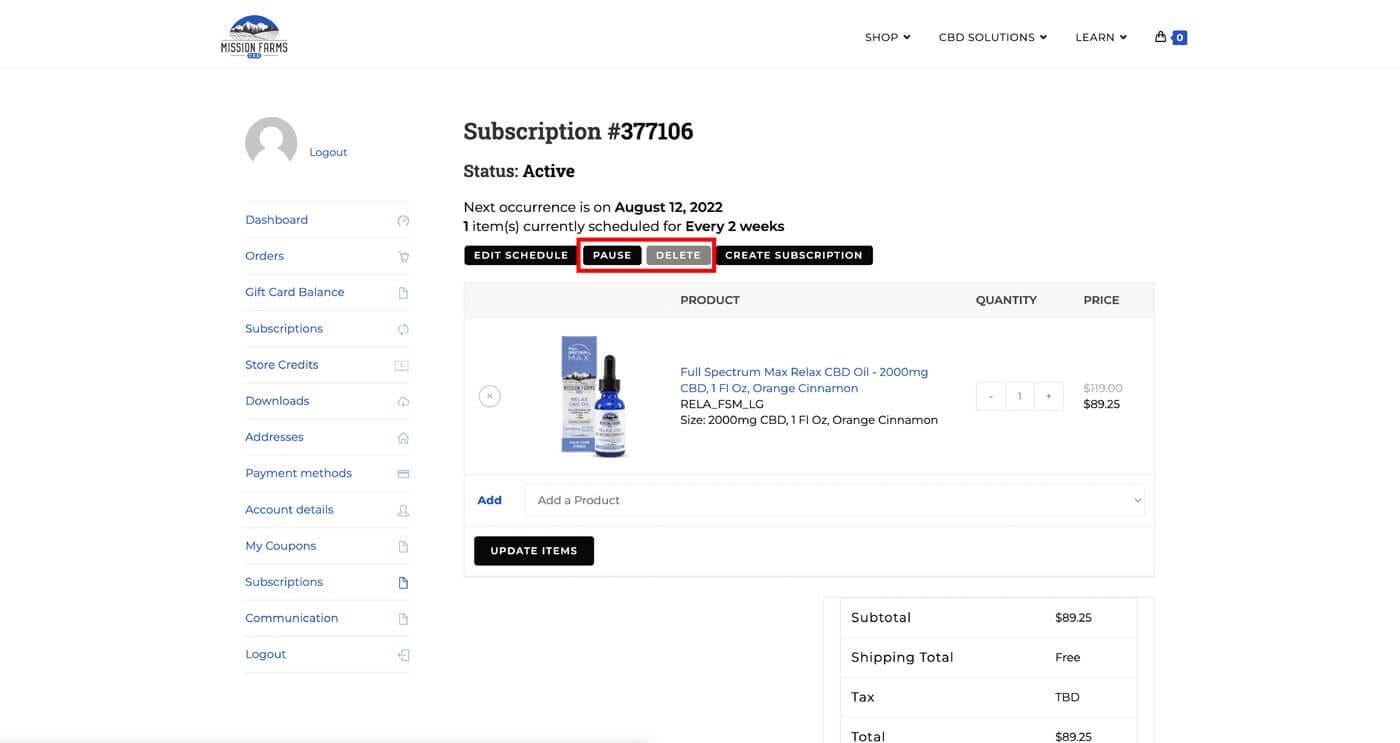Viewport: 1400px width, 743px height.
Task: Click the Addresses home icon in sidebar
Action: (x=403, y=438)
